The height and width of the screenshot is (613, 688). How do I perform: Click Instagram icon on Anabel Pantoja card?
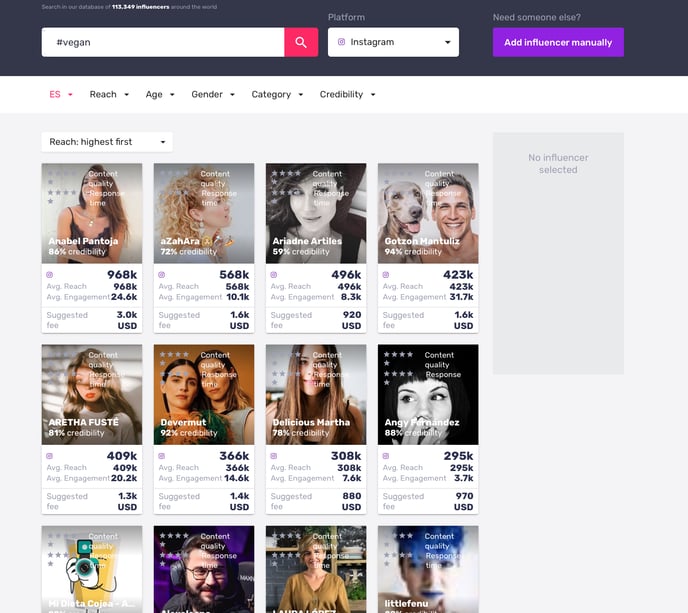tap(50, 275)
